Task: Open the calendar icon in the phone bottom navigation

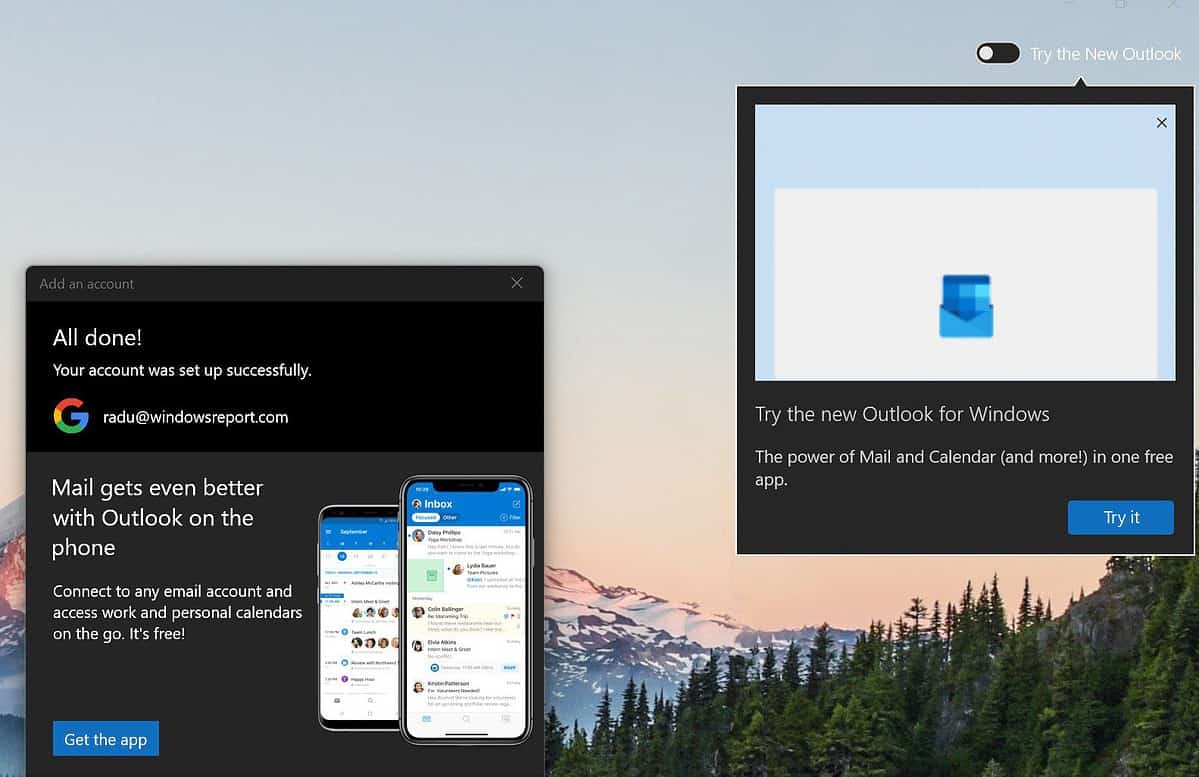Action: pyautogui.click(x=506, y=717)
